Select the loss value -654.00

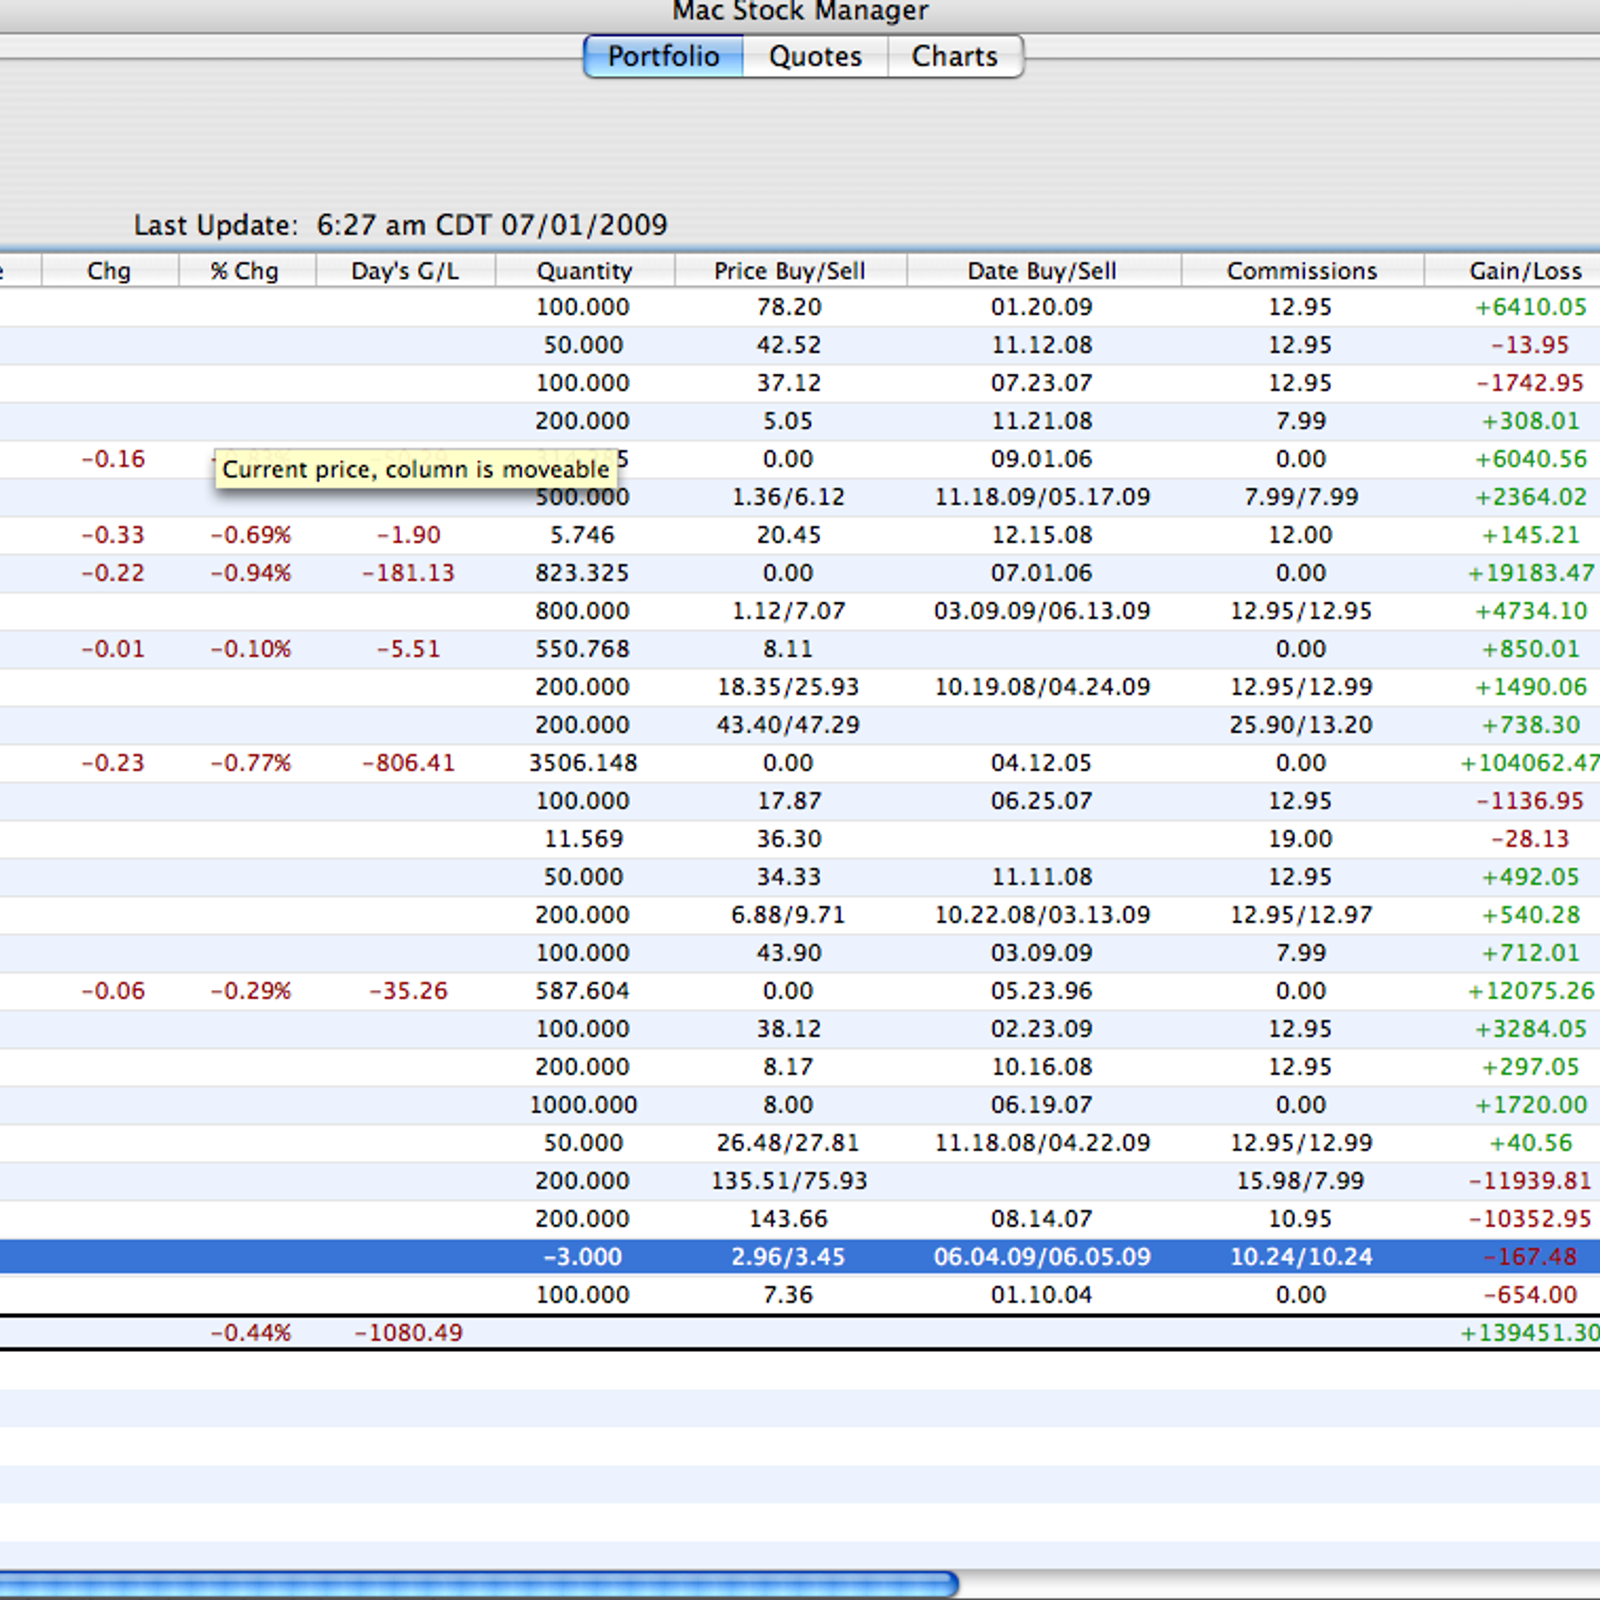[1530, 1295]
